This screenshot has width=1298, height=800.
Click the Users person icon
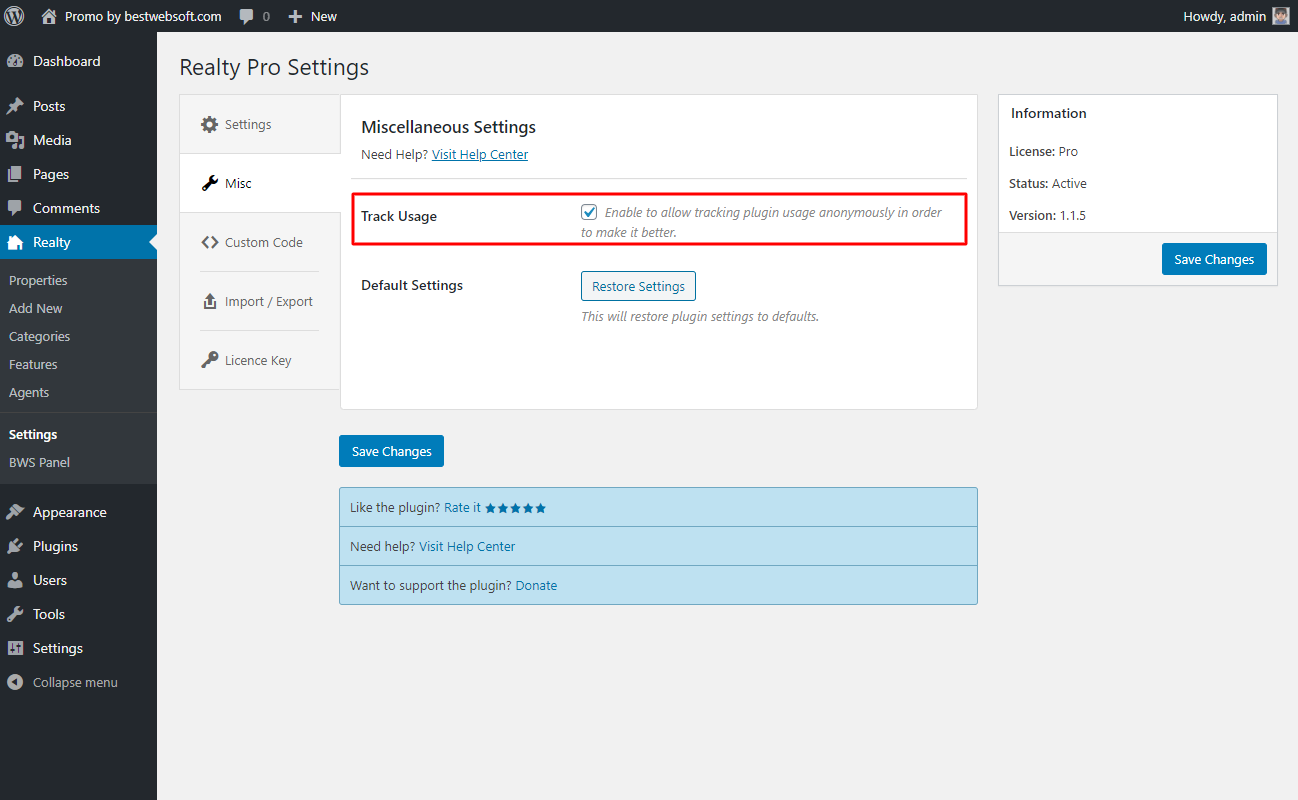14,580
